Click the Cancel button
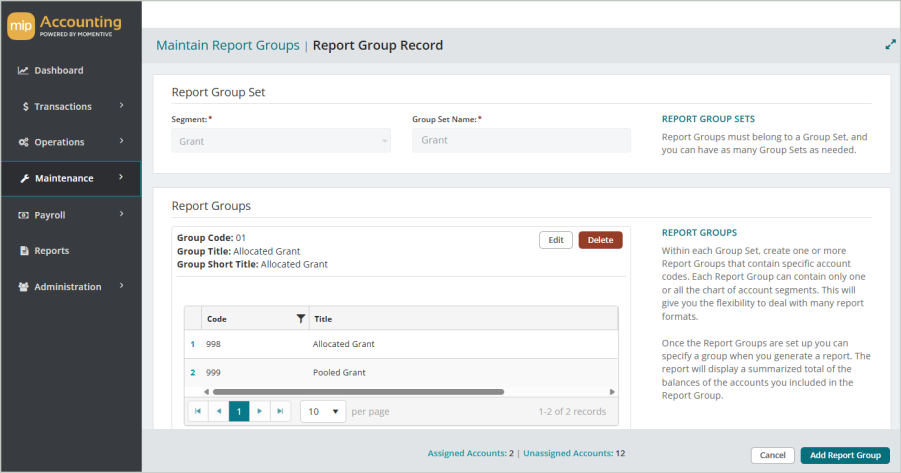 click(772, 455)
